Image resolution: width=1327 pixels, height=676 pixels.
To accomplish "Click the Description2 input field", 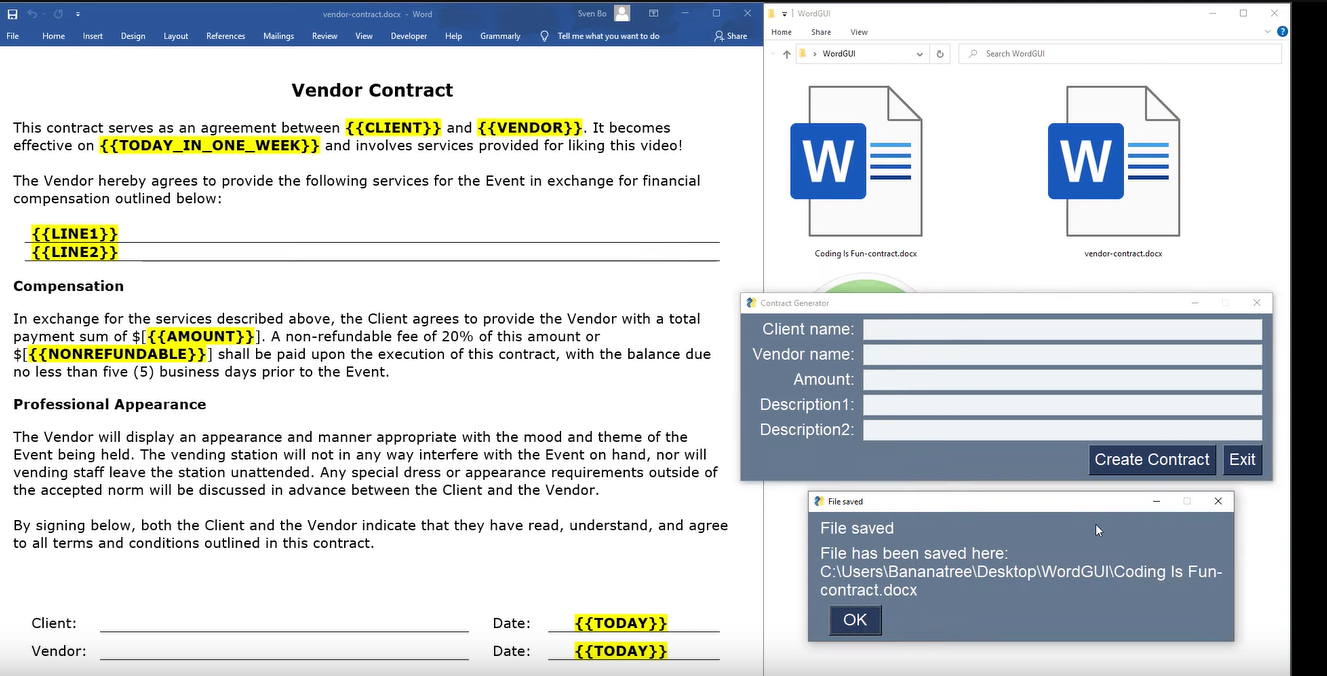I will [1062, 430].
